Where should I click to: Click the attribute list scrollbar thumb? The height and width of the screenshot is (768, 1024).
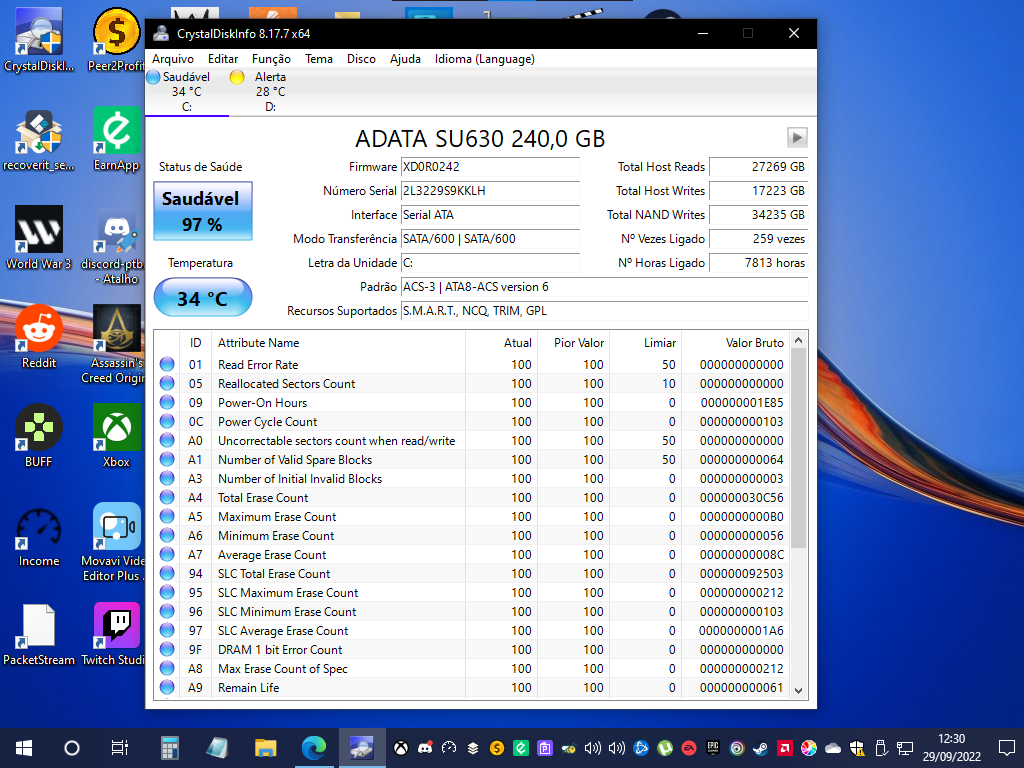pos(798,448)
